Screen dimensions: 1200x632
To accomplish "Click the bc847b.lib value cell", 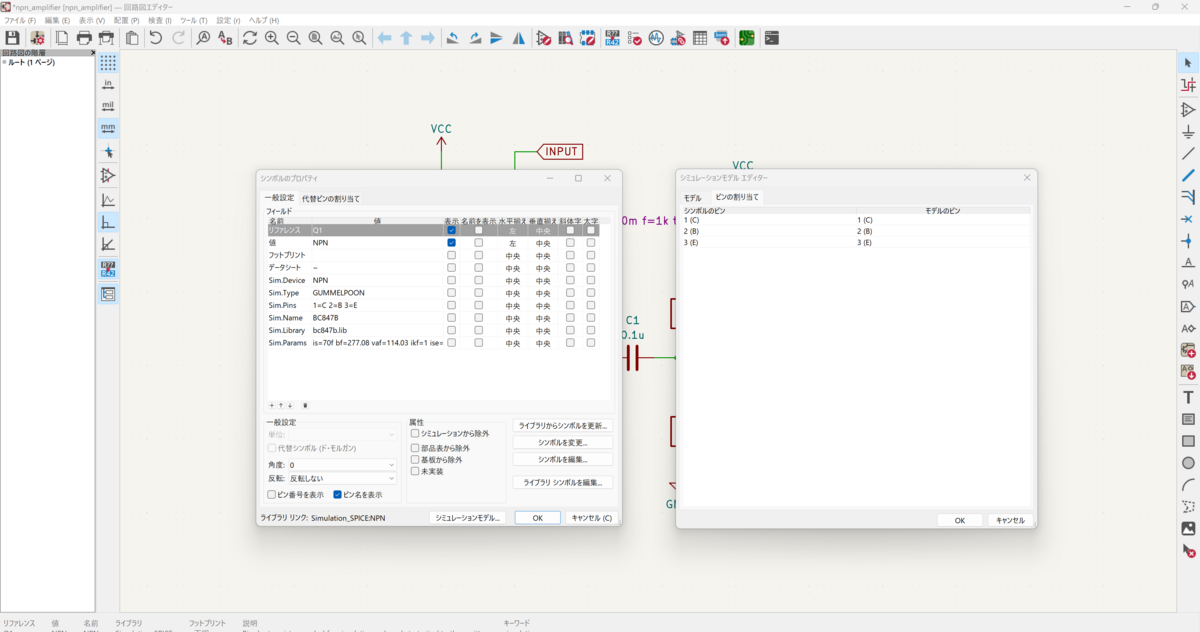I will click(377, 330).
